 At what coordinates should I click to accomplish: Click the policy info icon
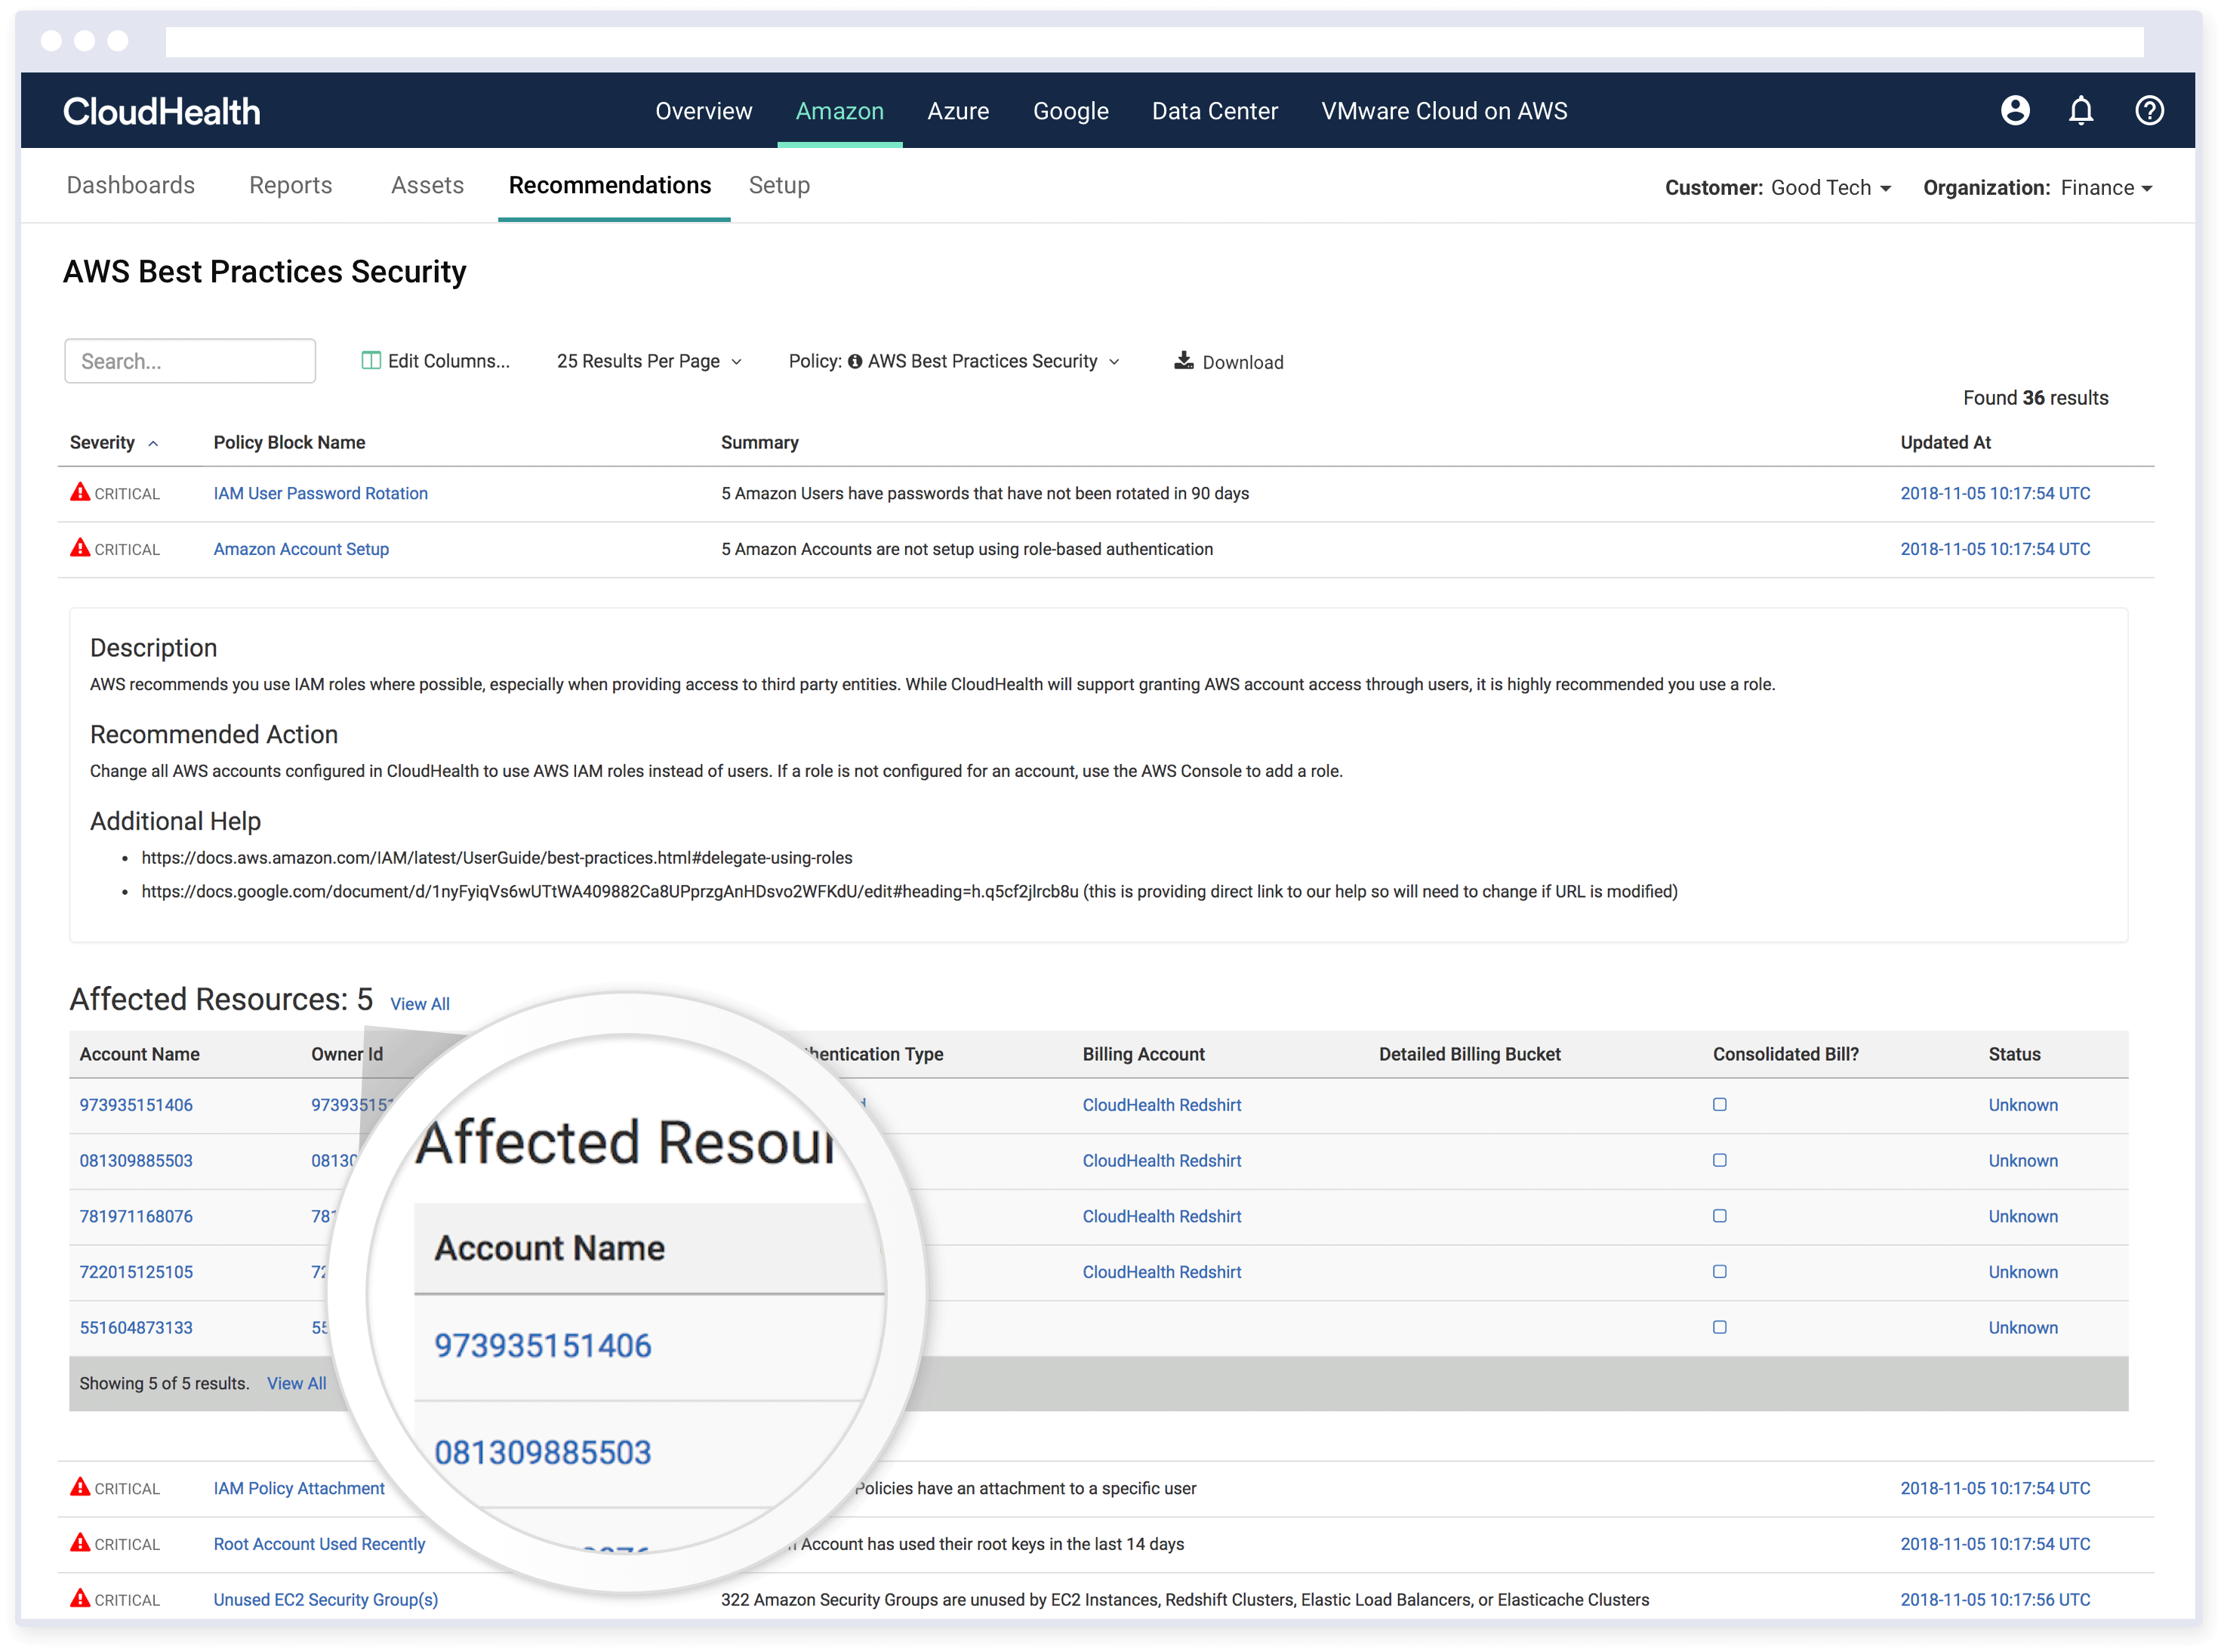point(854,361)
